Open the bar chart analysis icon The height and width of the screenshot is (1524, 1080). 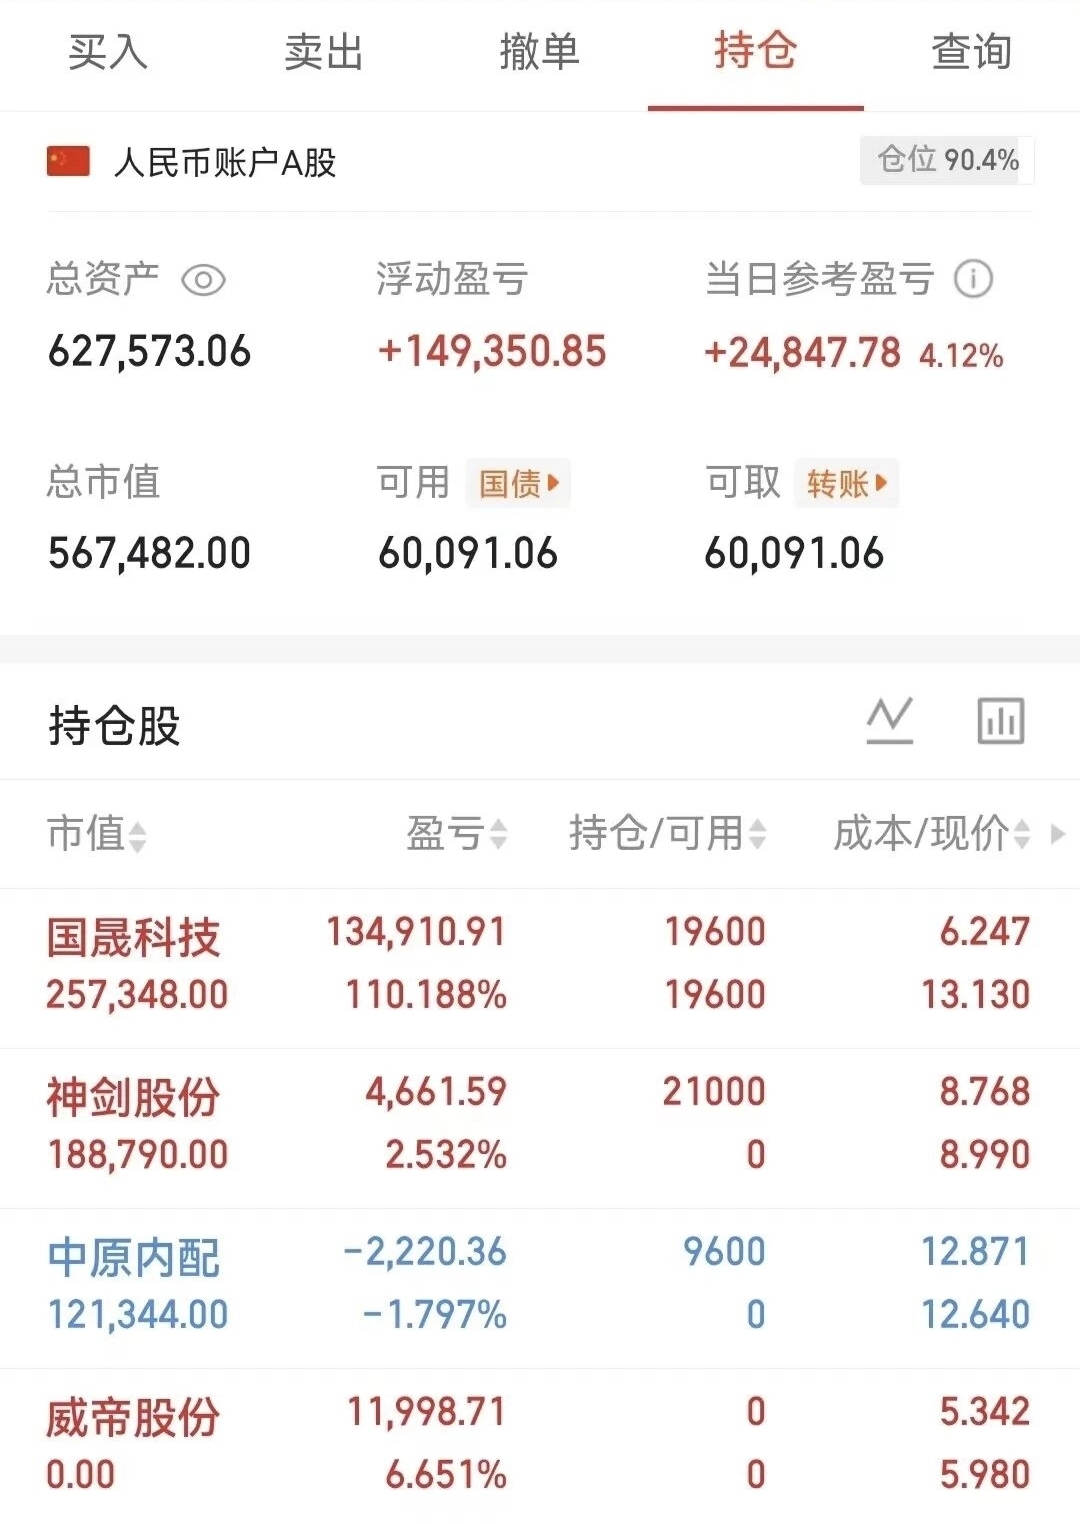(x=1000, y=720)
